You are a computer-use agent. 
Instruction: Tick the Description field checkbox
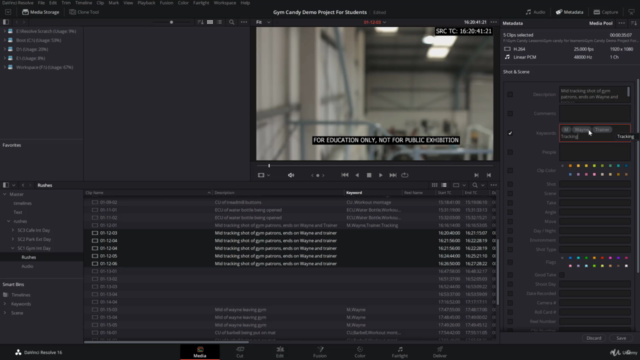click(510, 95)
